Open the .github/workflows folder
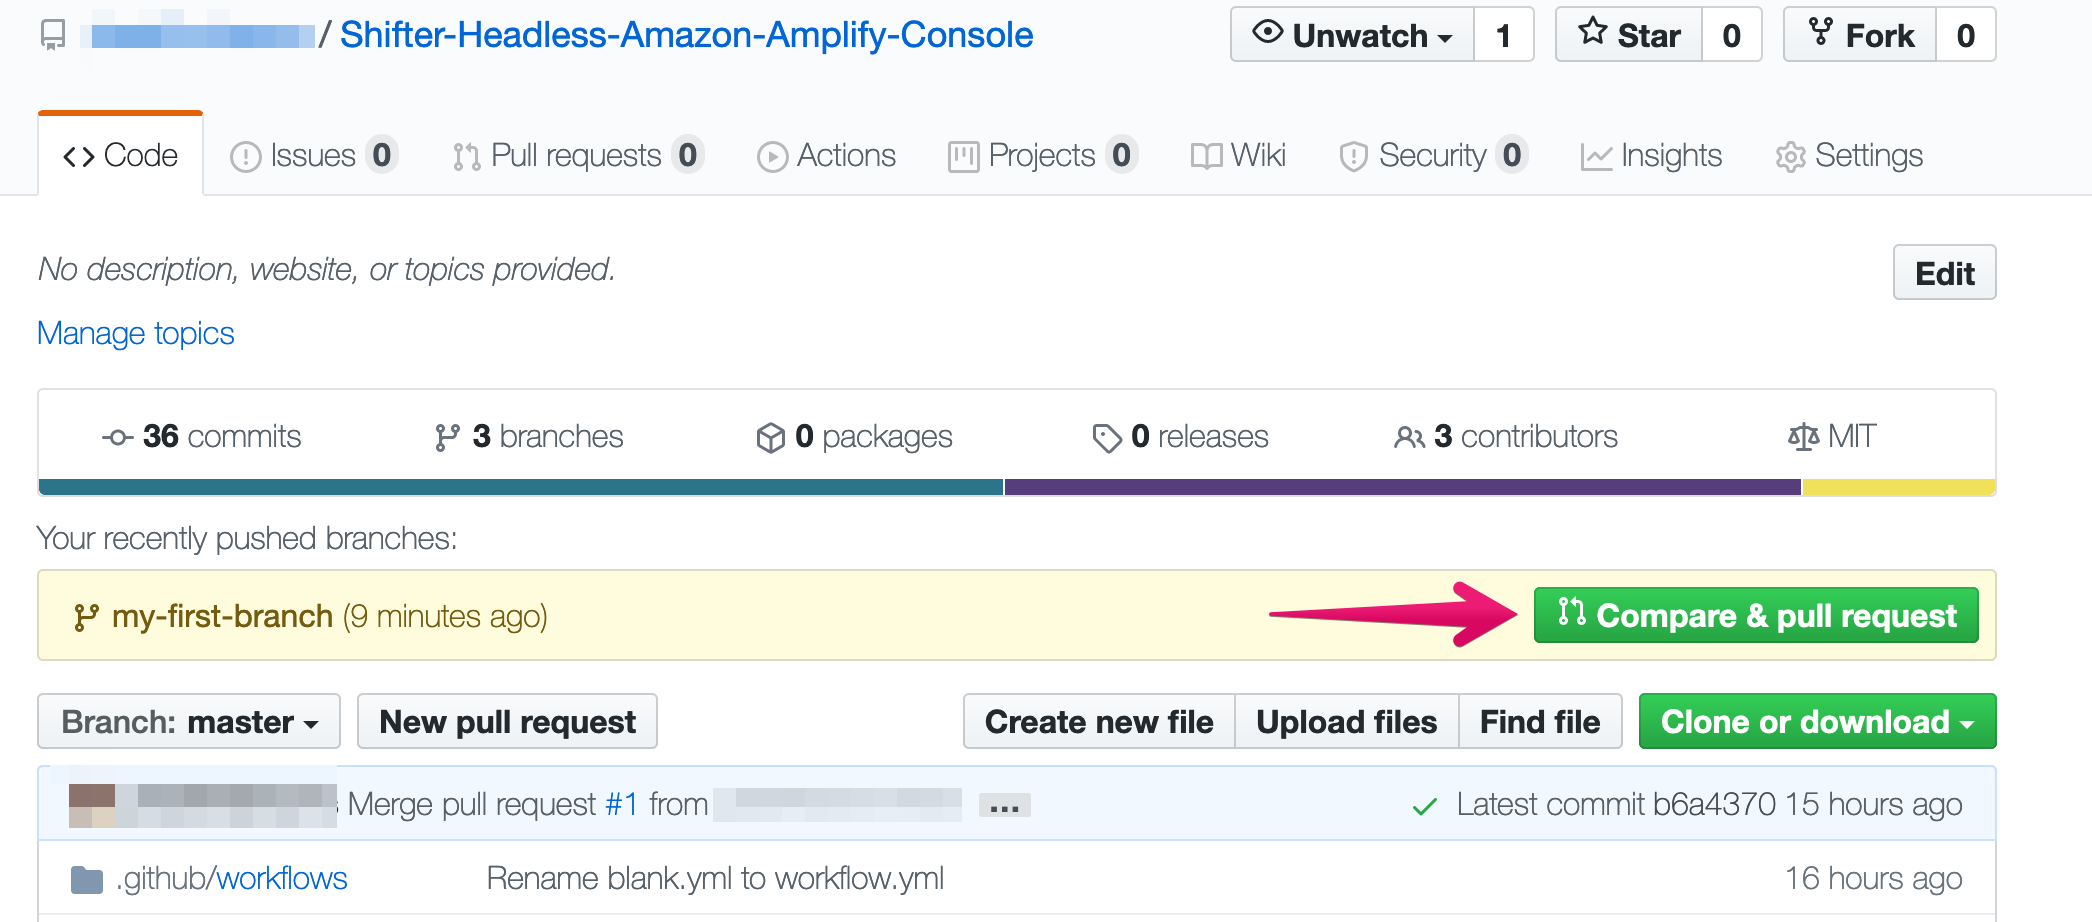Image resolution: width=2092 pixels, height=922 pixels. tap(232, 878)
